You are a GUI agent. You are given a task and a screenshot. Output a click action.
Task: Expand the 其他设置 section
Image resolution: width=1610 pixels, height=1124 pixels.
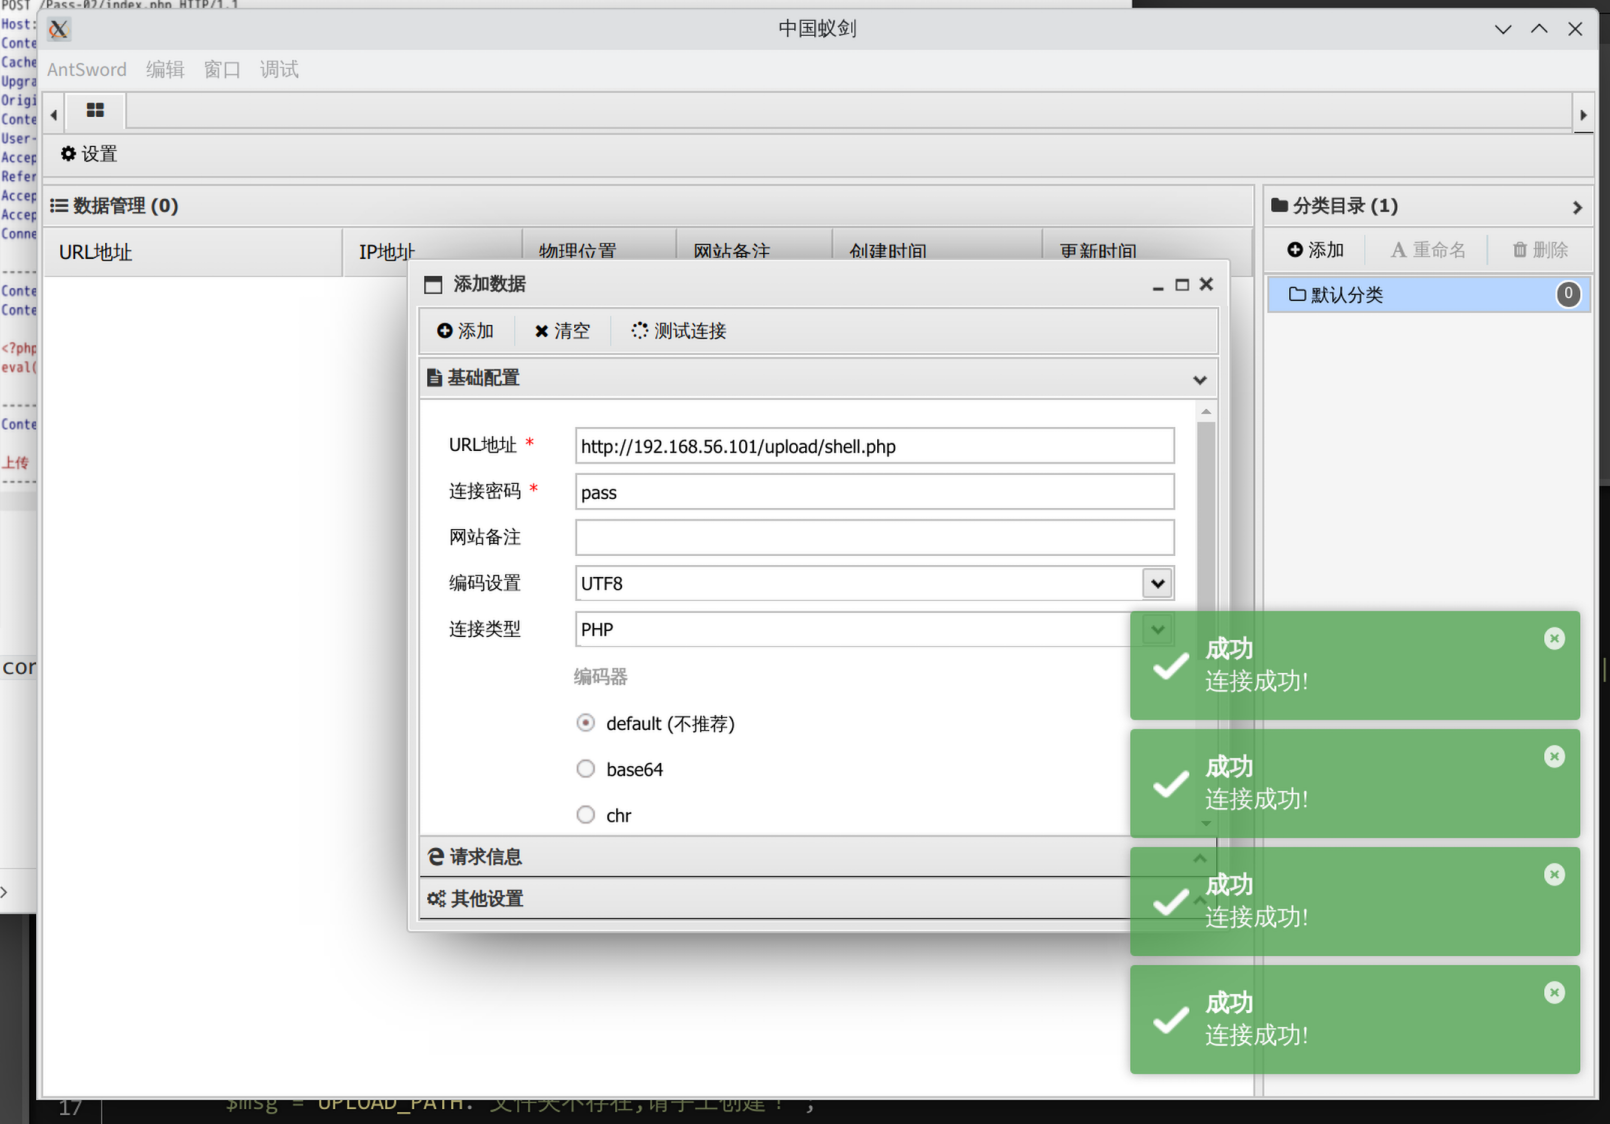click(818, 899)
